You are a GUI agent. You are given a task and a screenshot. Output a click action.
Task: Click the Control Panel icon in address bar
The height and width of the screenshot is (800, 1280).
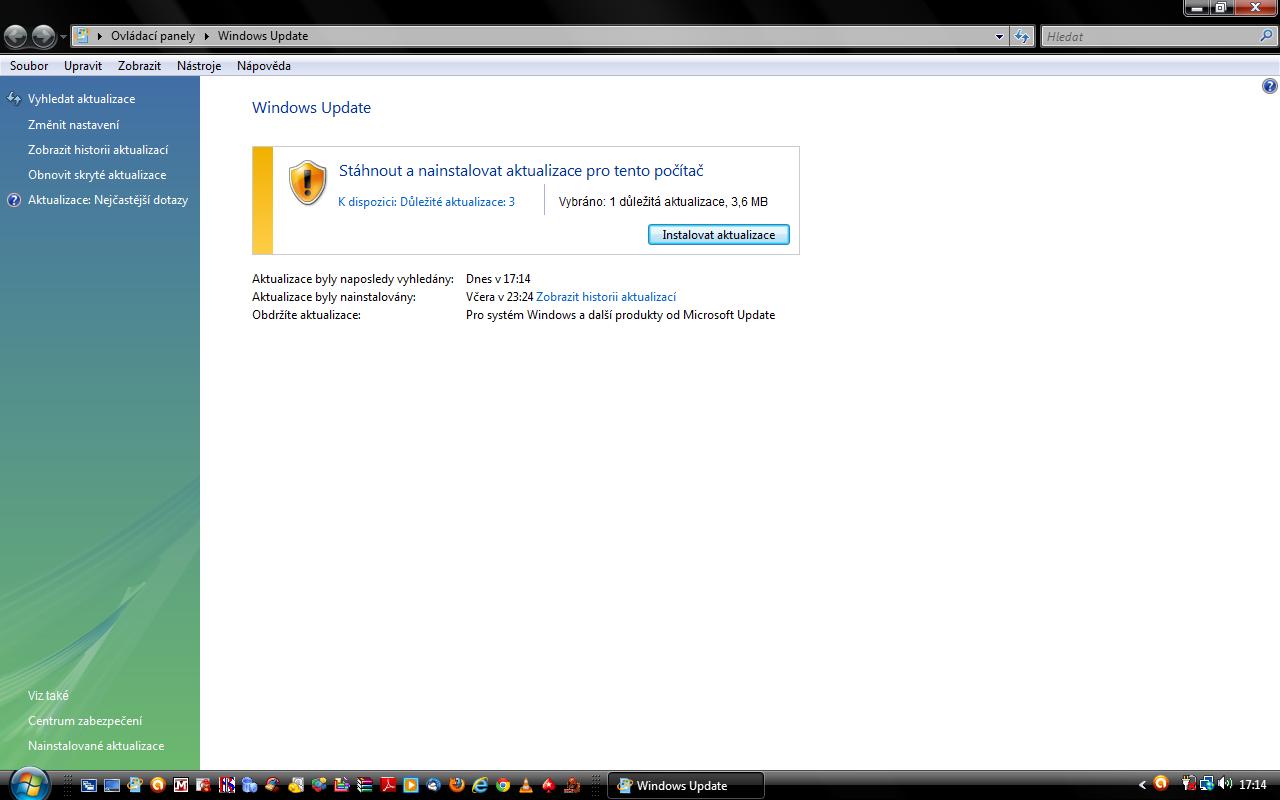click(83, 36)
